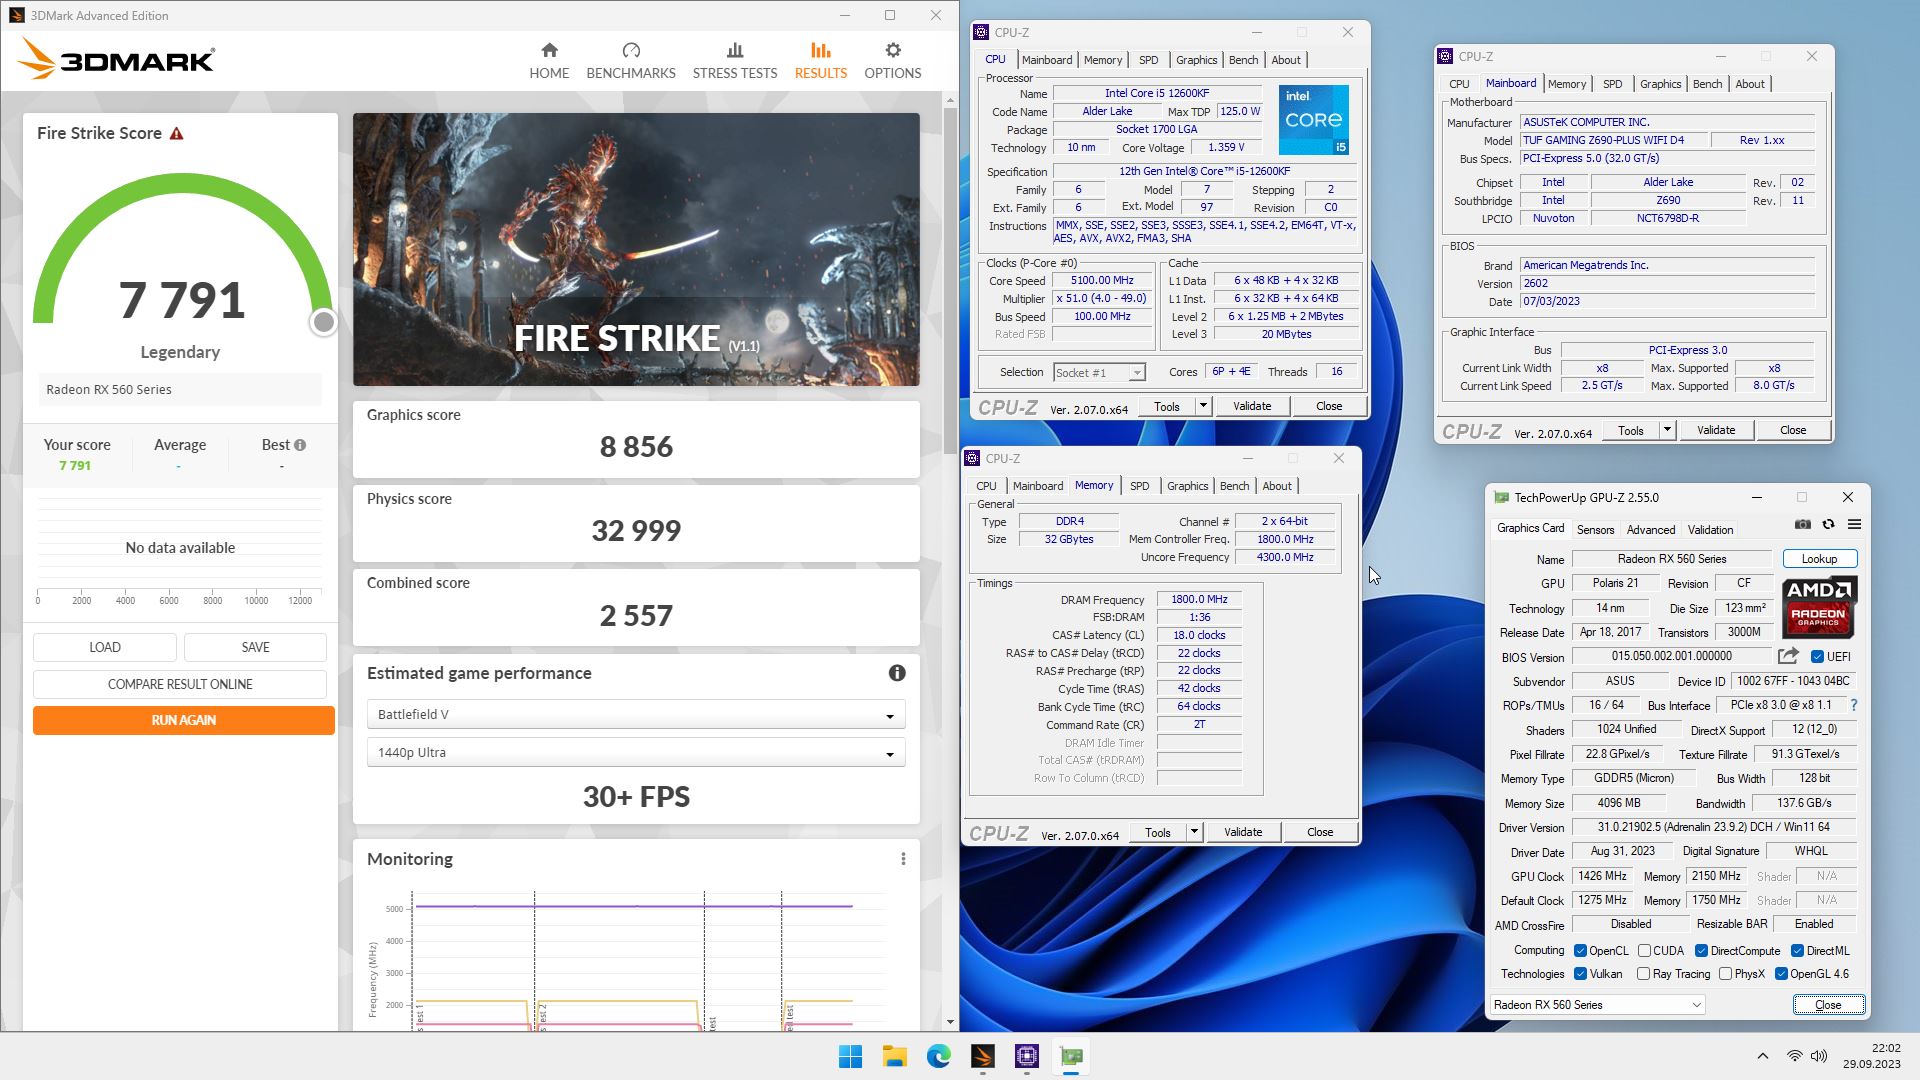Open Tools arrow in CPU-Z Mainboard window
This screenshot has width=1920, height=1080.
click(x=1667, y=430)
